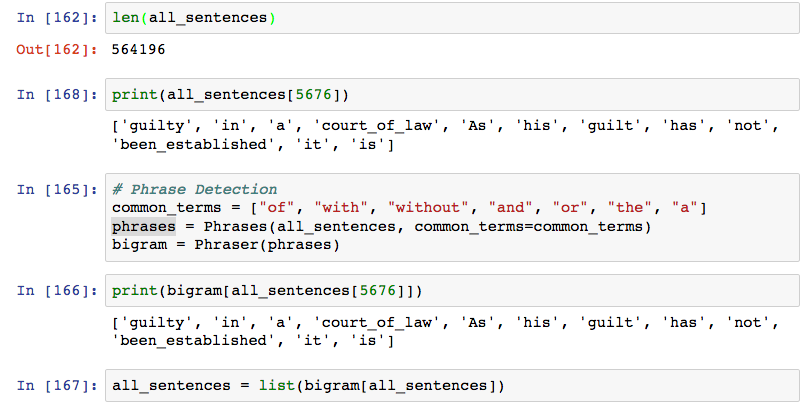Select the In [162] prompt label
Image resolution: width=810 pixels, height=415 pixels.
pos(57,18)
